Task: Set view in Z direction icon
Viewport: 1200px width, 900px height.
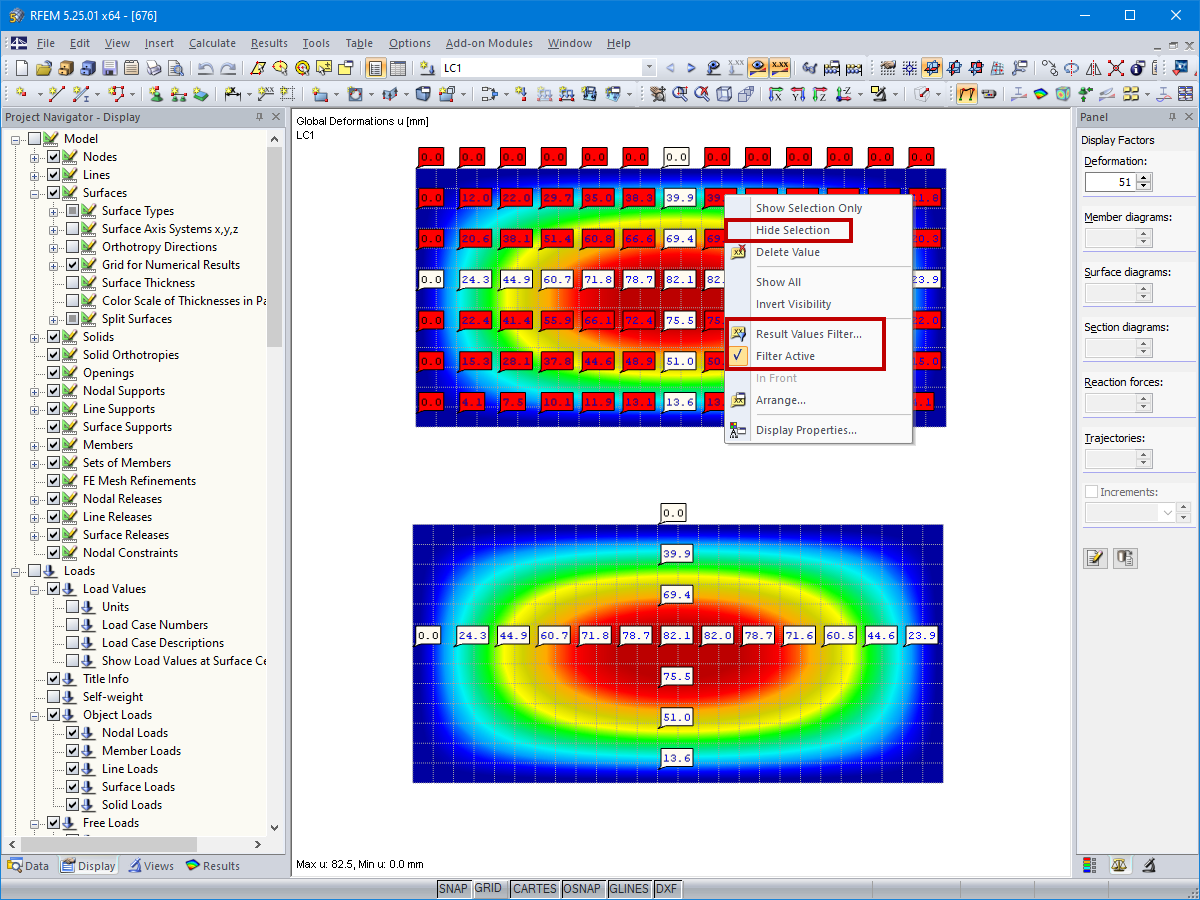Action: coord(820,94)
